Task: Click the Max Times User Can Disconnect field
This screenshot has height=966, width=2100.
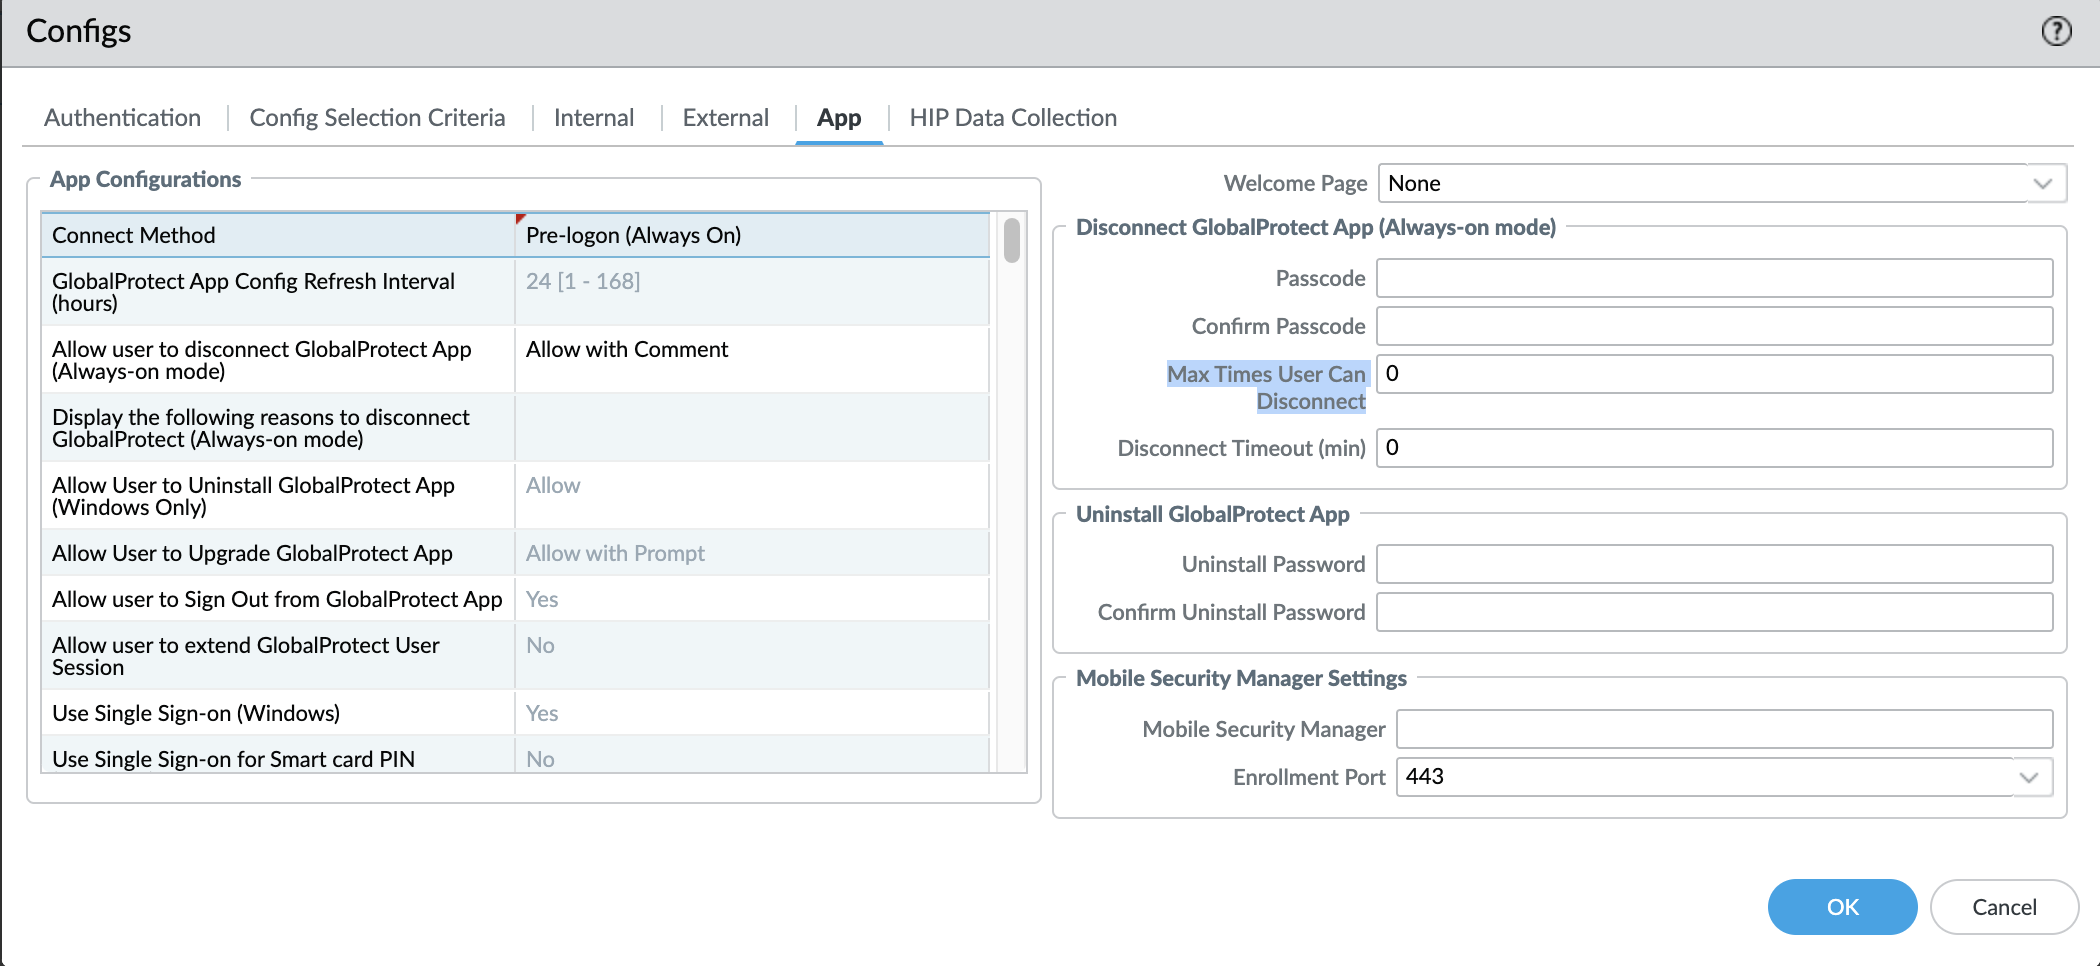Action: click(1714, 374)
